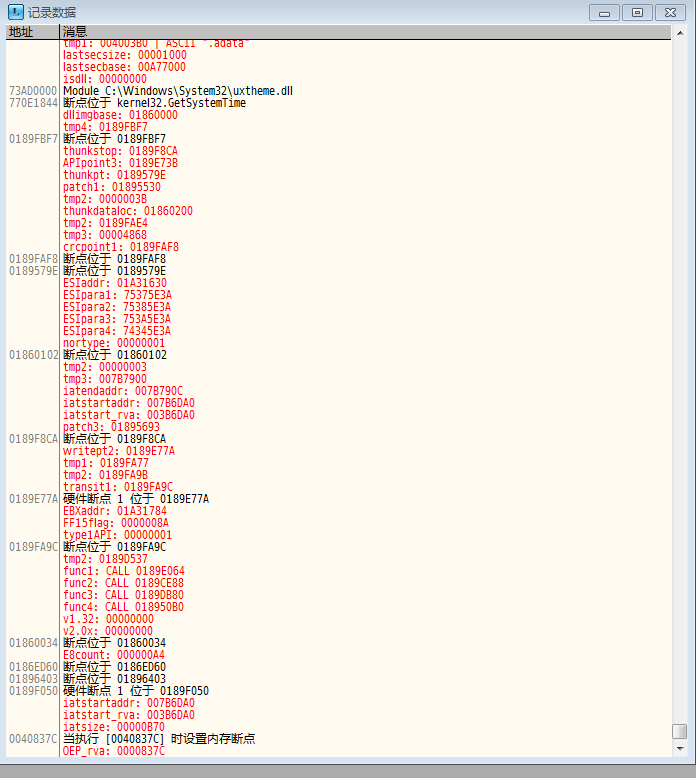Select the 断点位于 0189FBF7 line
696x778 pixels.
tap(114, 139)
